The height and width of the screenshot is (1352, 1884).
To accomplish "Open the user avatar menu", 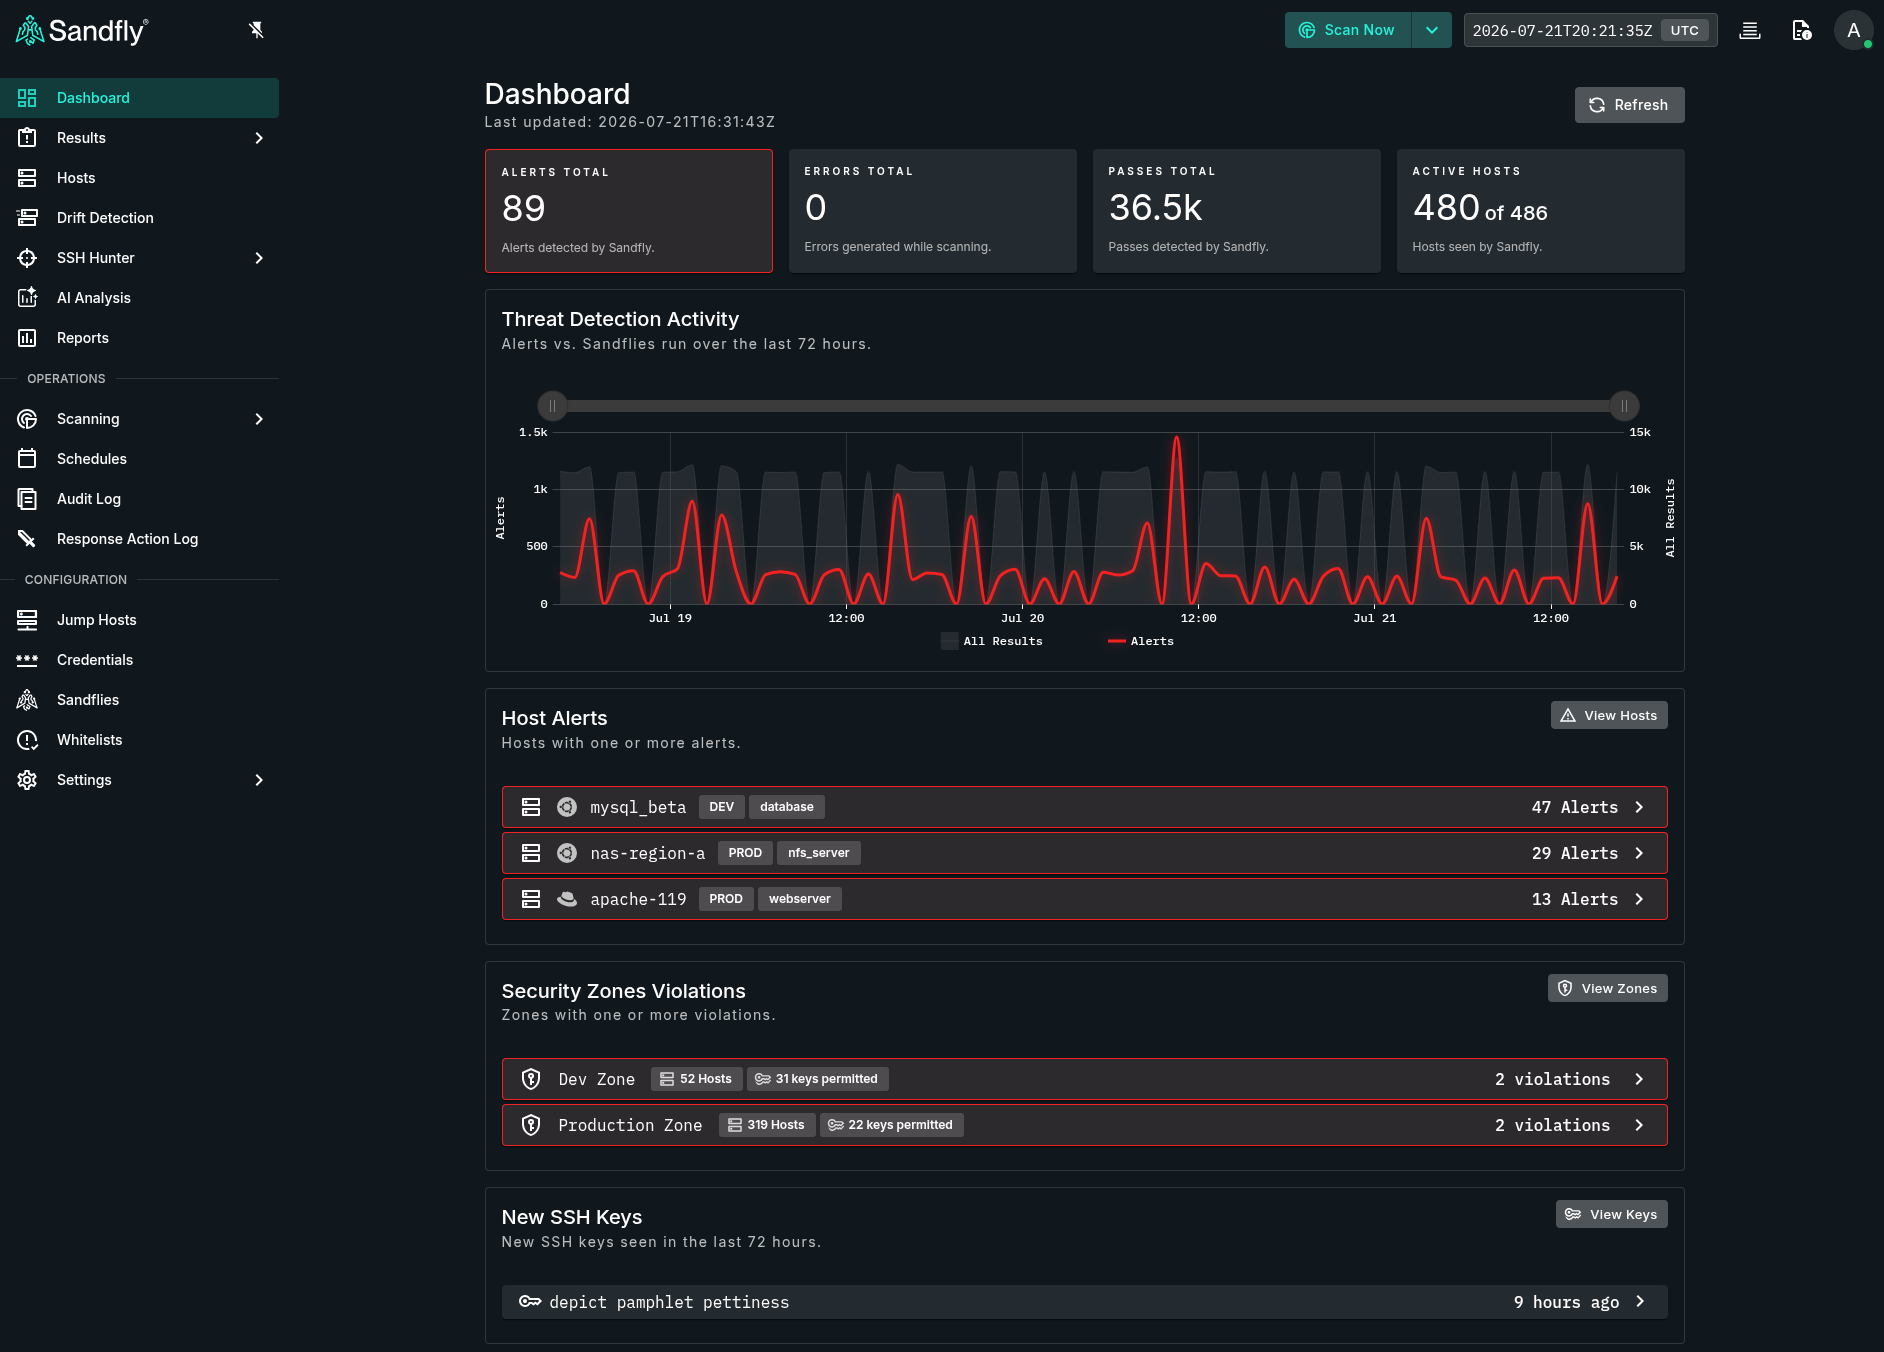I will click(x=1853, y=30).
